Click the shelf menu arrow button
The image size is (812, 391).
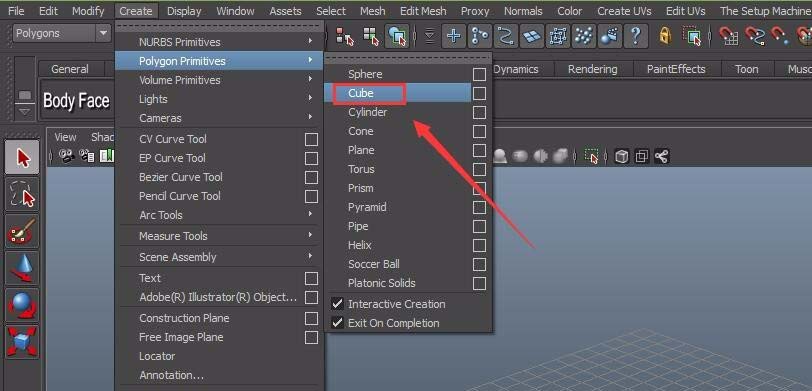pos(25,111)
